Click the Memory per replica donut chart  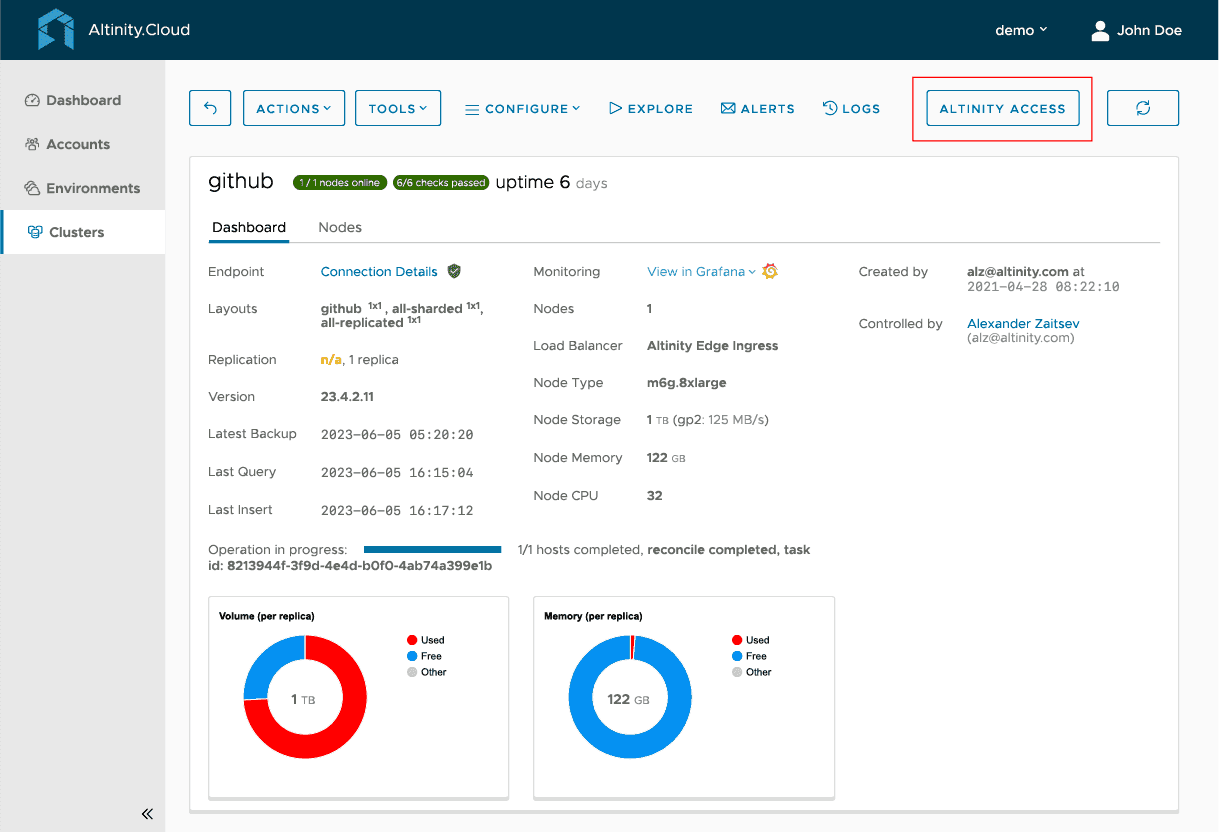coord(630,697)
